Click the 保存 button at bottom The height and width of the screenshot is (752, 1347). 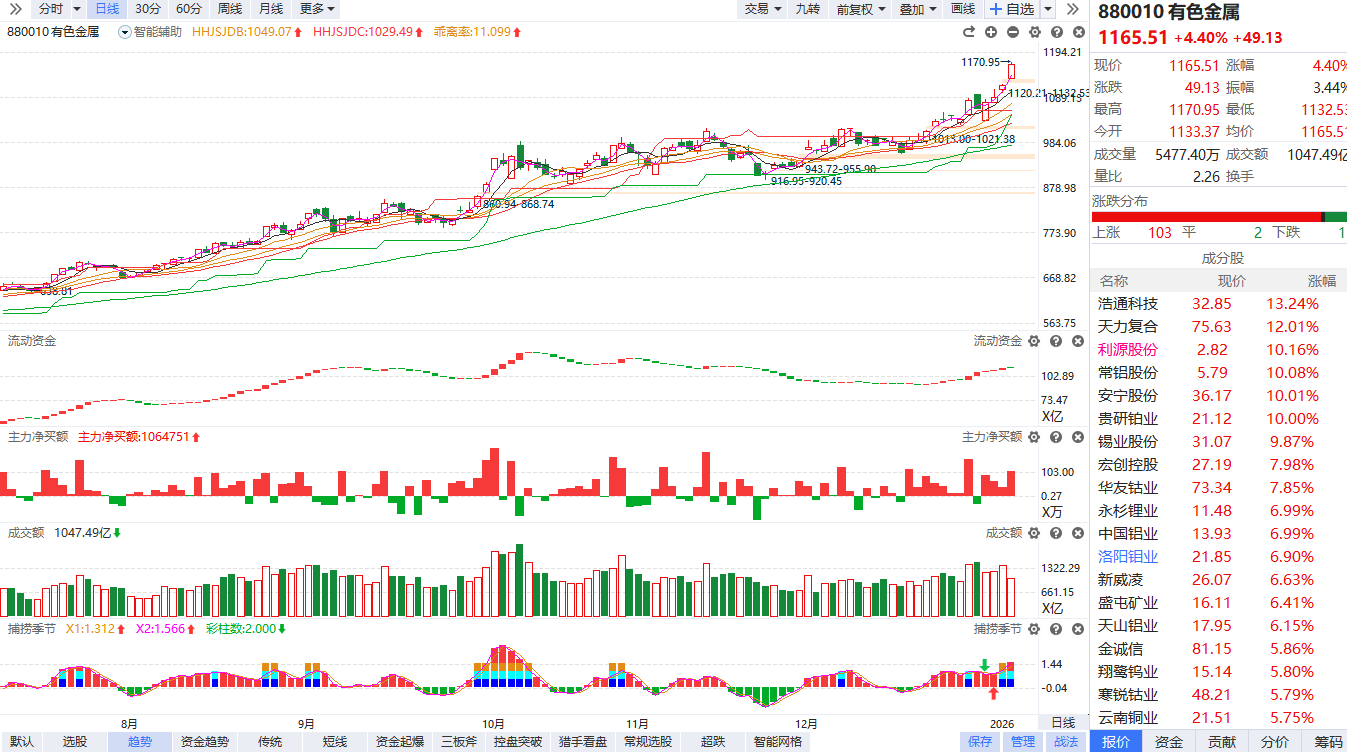[980, 742]
